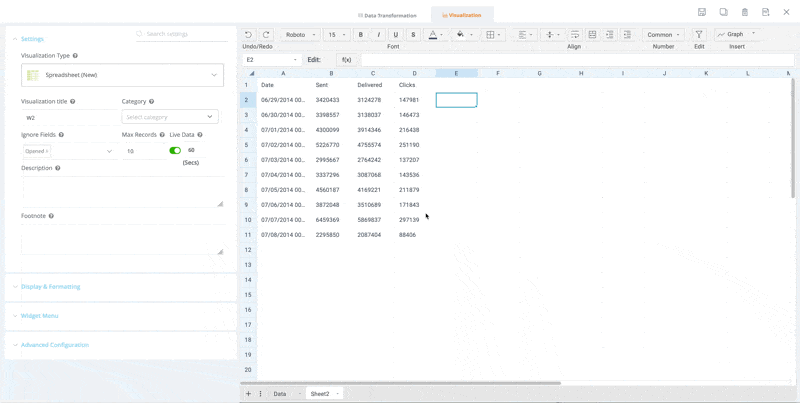Open the Graph insert menu
Image resolution: width=800 pixels, height=403 pixels.
pos(736,35)
